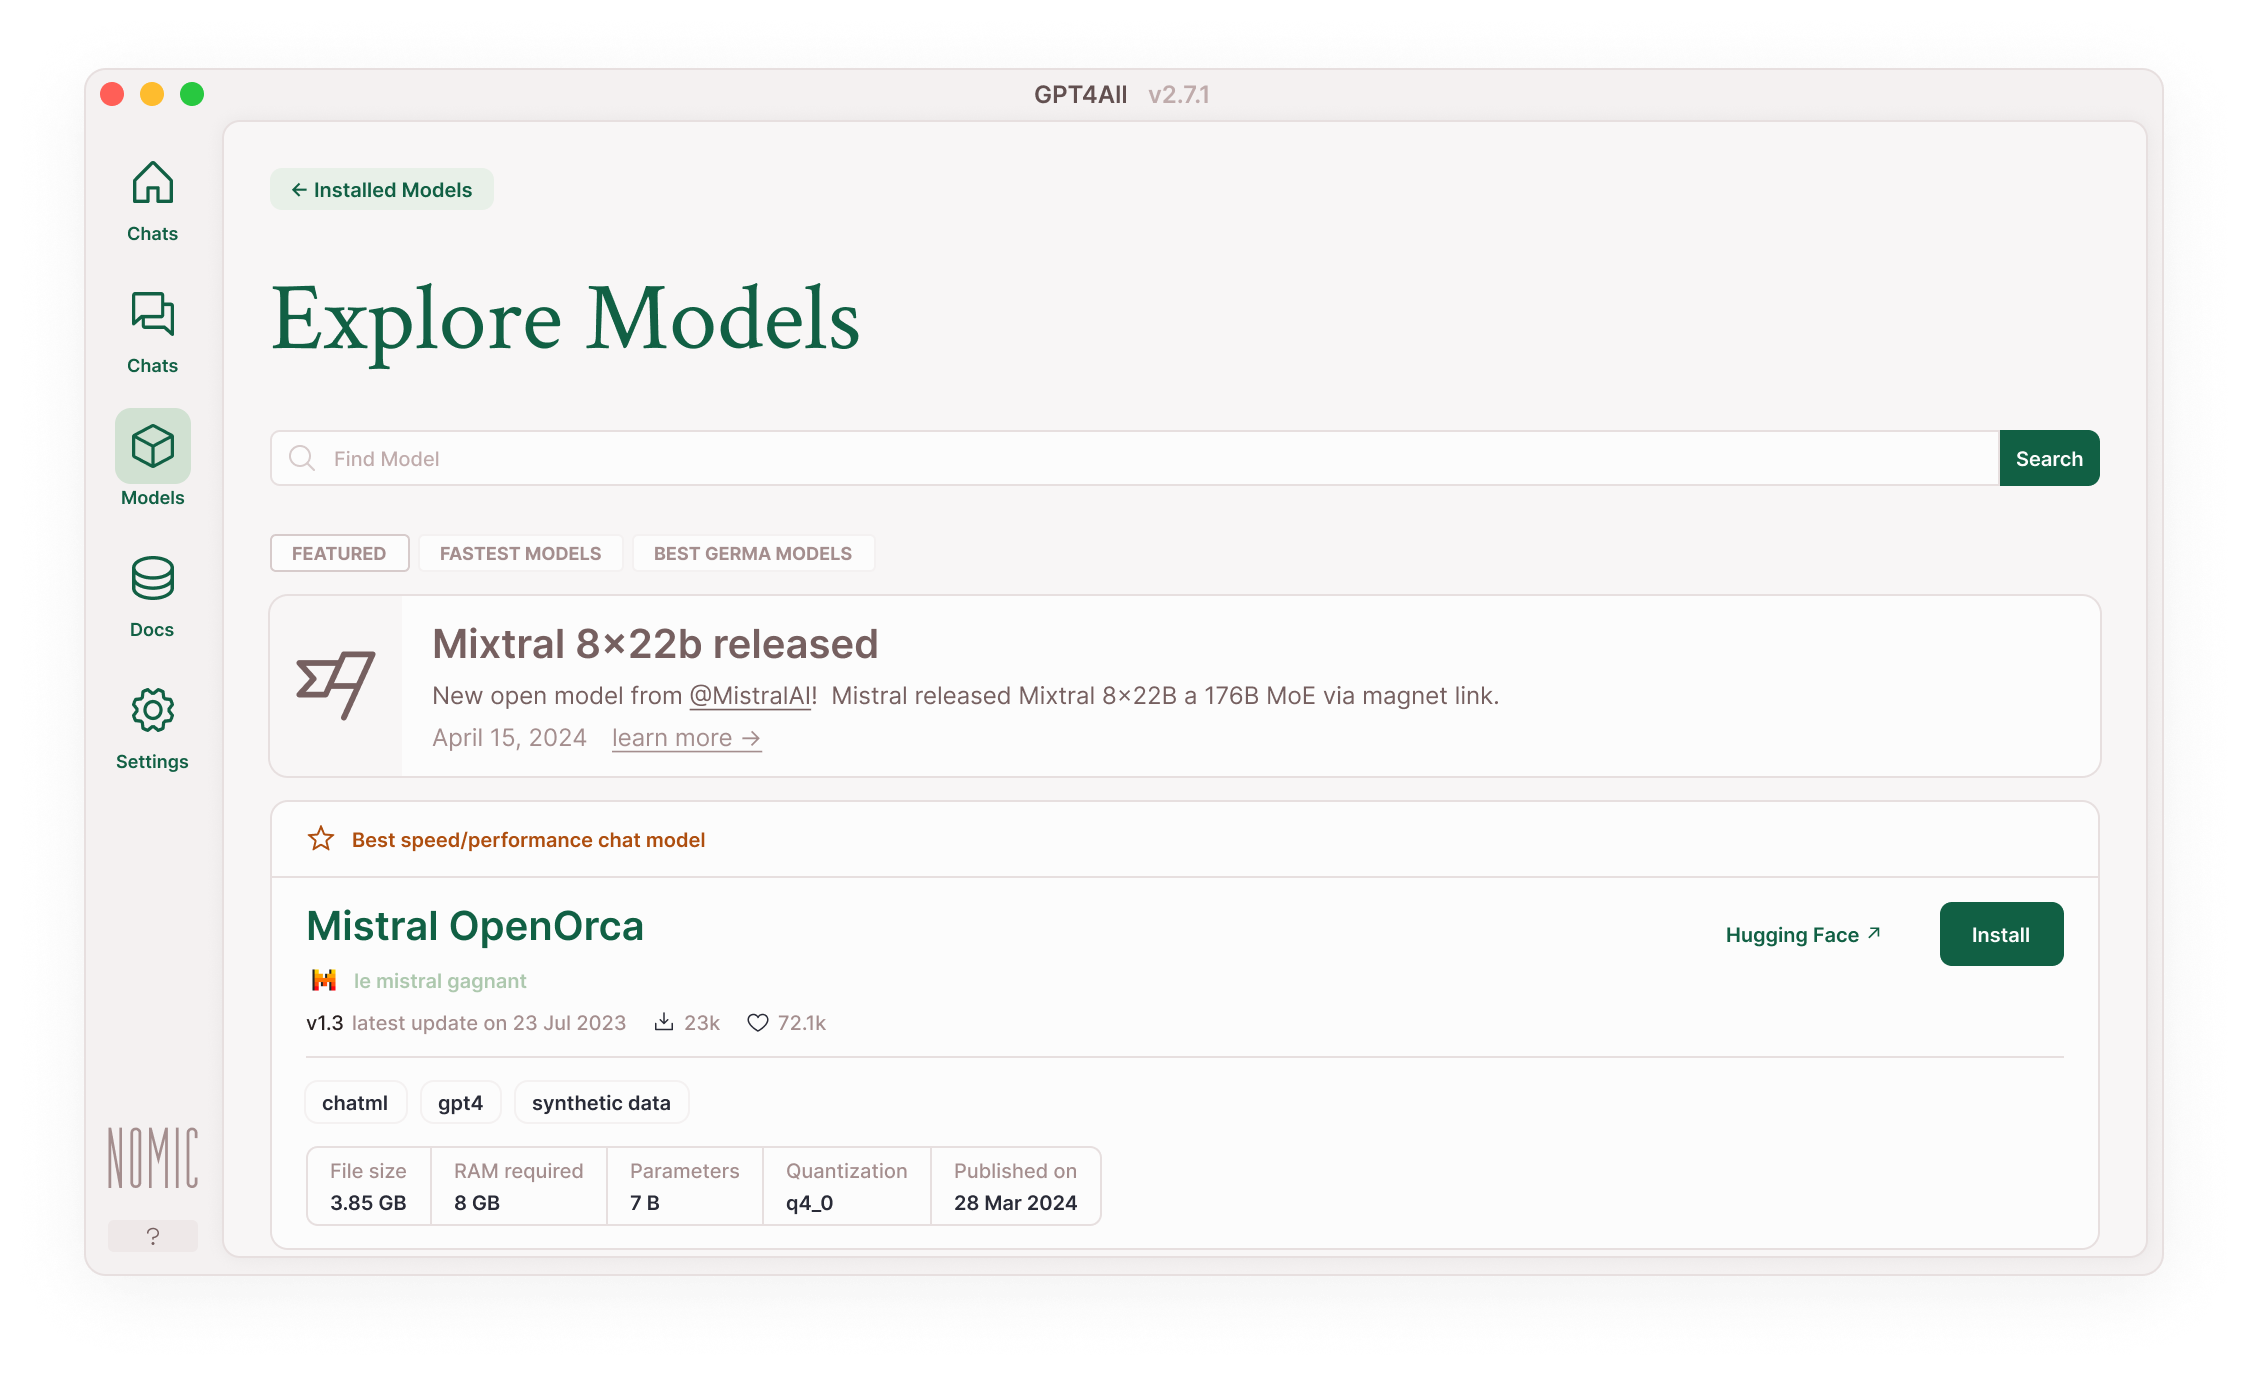
Task: Click the Mistral logo next to author
Action: [x=324, y=980]
